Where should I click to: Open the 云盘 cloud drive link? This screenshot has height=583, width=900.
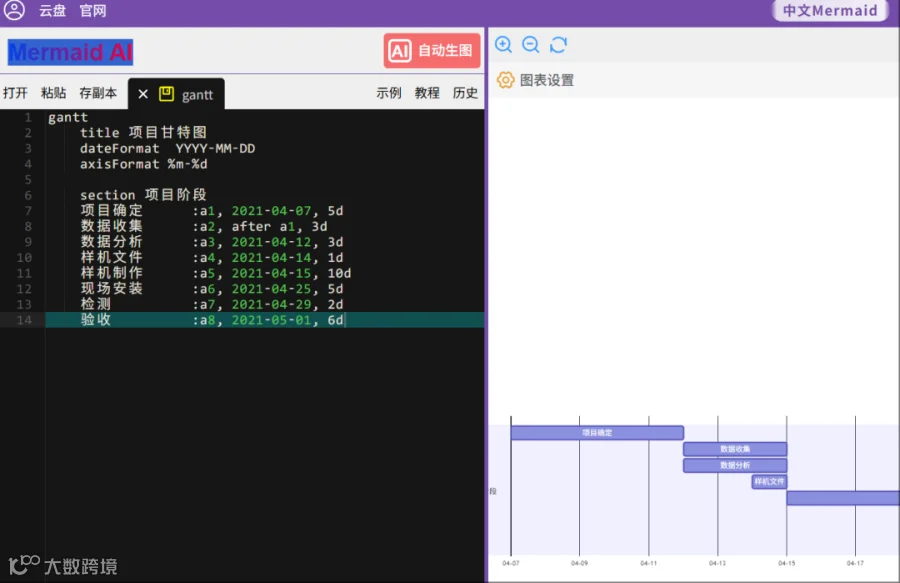click(x=52, y=11)
